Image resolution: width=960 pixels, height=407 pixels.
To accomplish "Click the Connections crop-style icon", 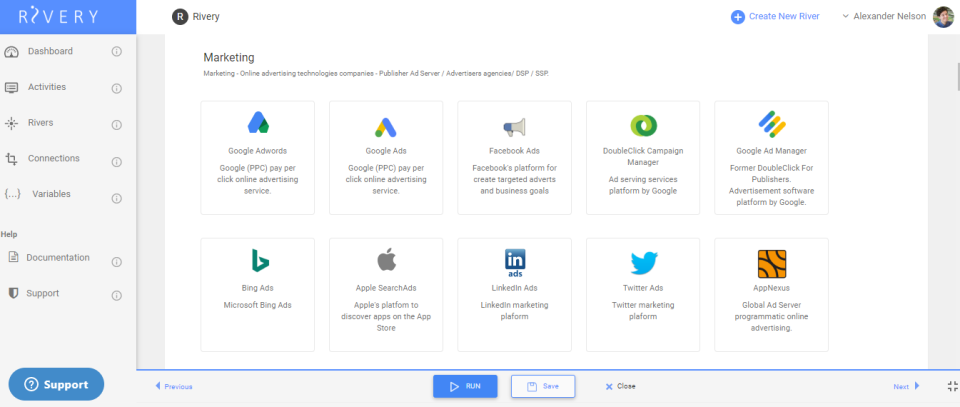I will 12,159.
